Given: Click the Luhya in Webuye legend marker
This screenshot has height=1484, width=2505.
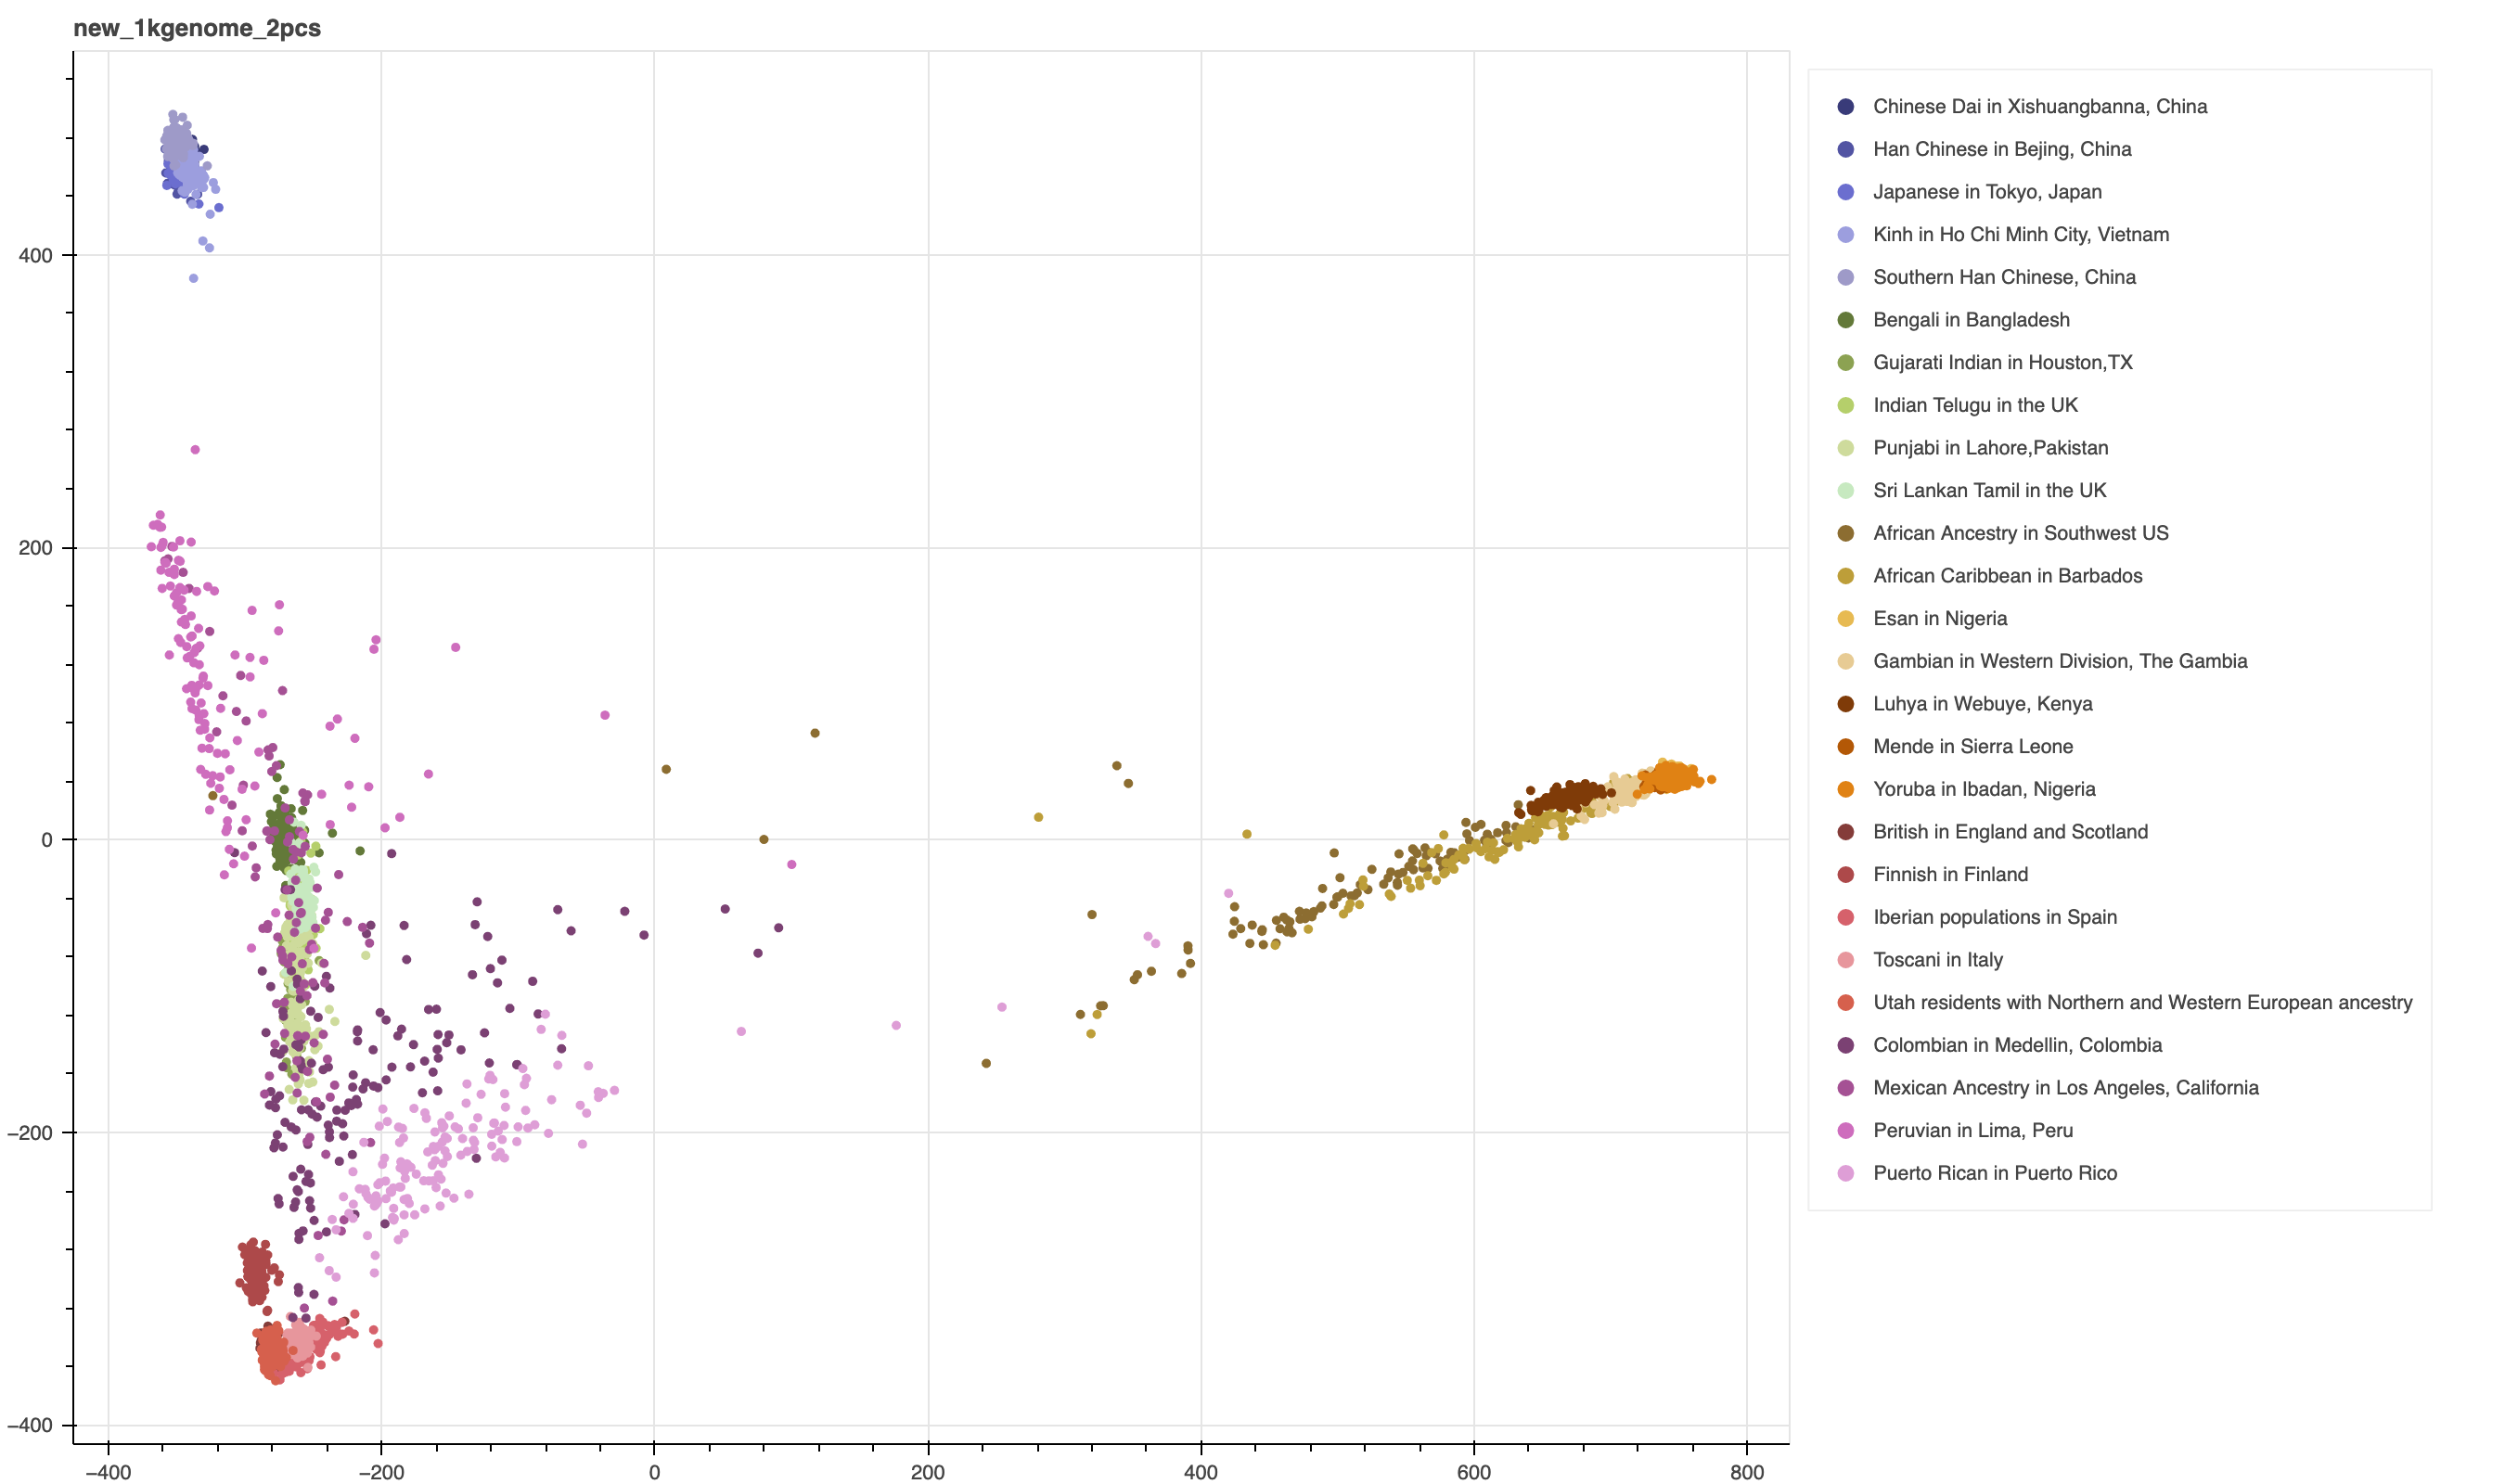Looking at the screenshot, I should pos(1845,704).
